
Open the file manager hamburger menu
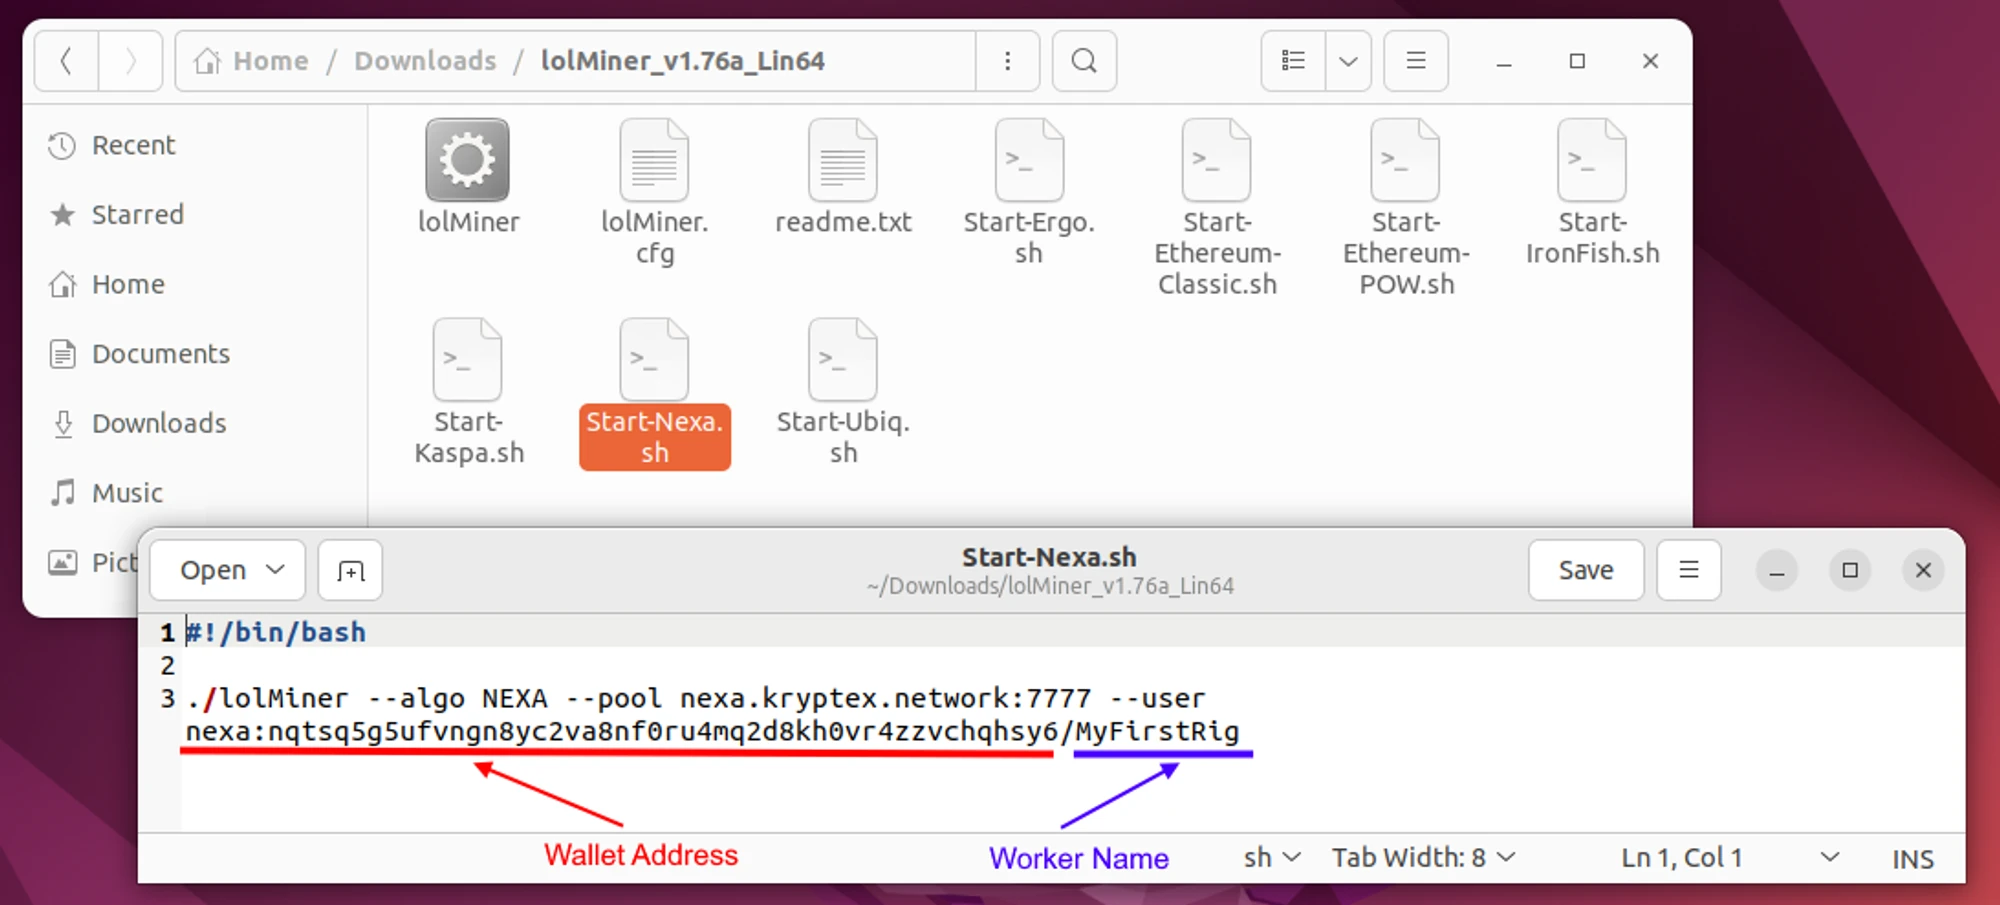coord(1415,61)
